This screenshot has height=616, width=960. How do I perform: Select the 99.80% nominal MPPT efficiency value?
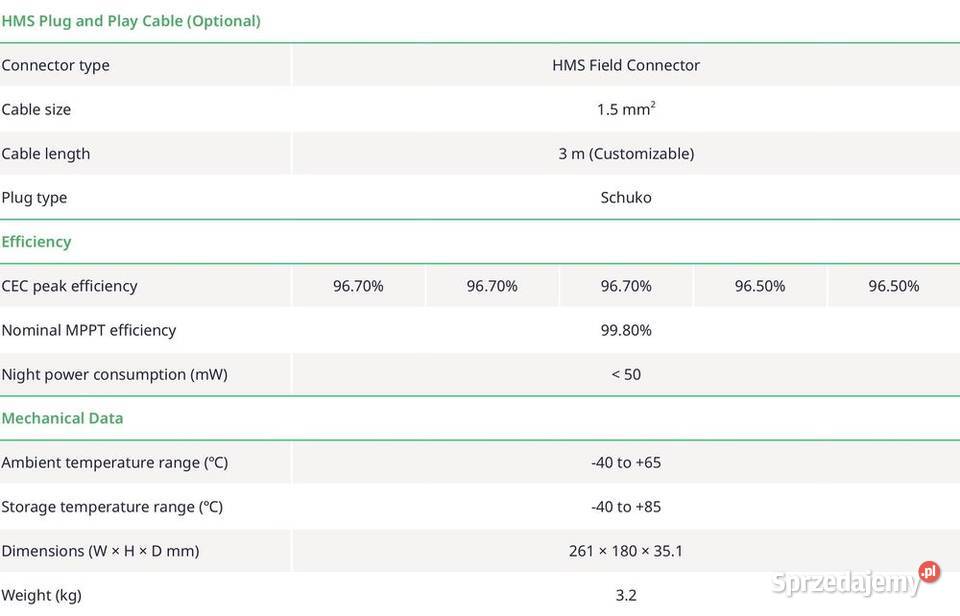[626, 330]
